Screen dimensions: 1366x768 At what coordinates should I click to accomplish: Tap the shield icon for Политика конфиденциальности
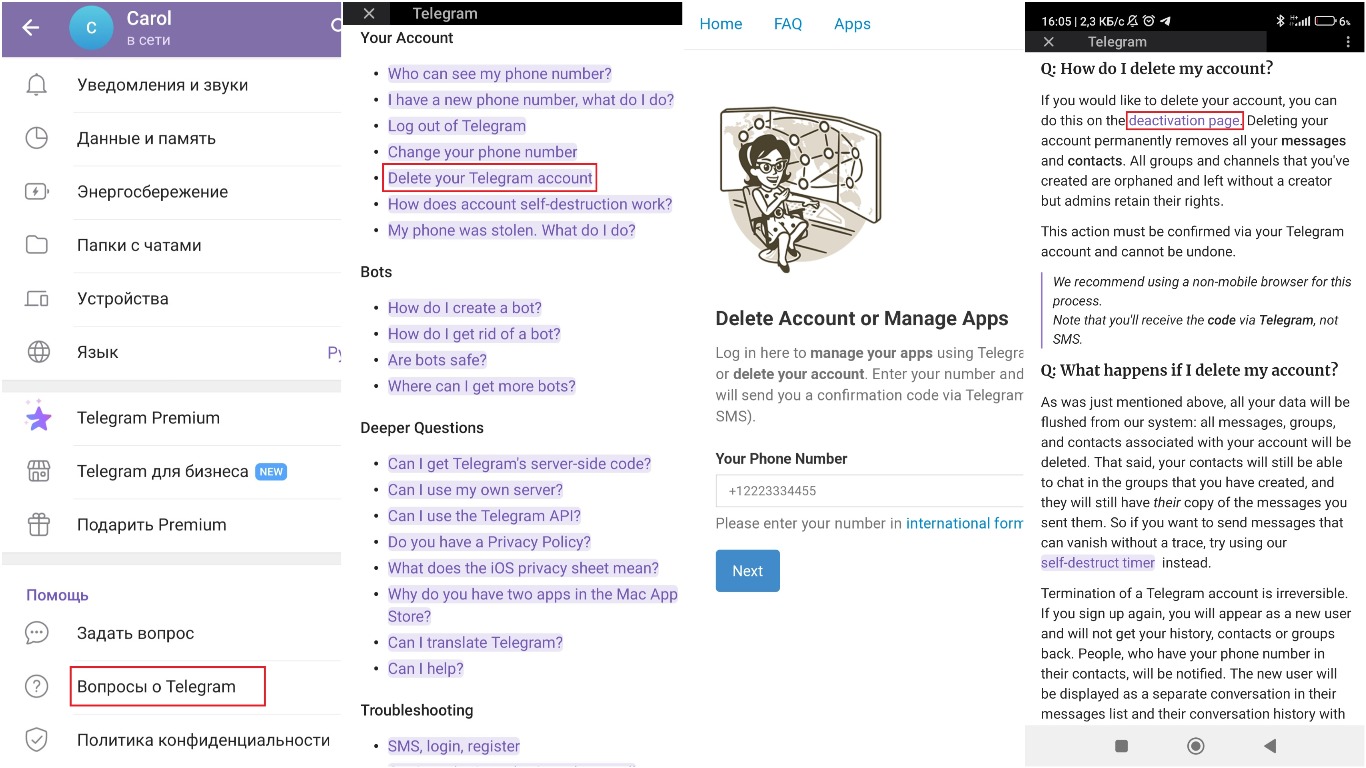click(37, 740)
